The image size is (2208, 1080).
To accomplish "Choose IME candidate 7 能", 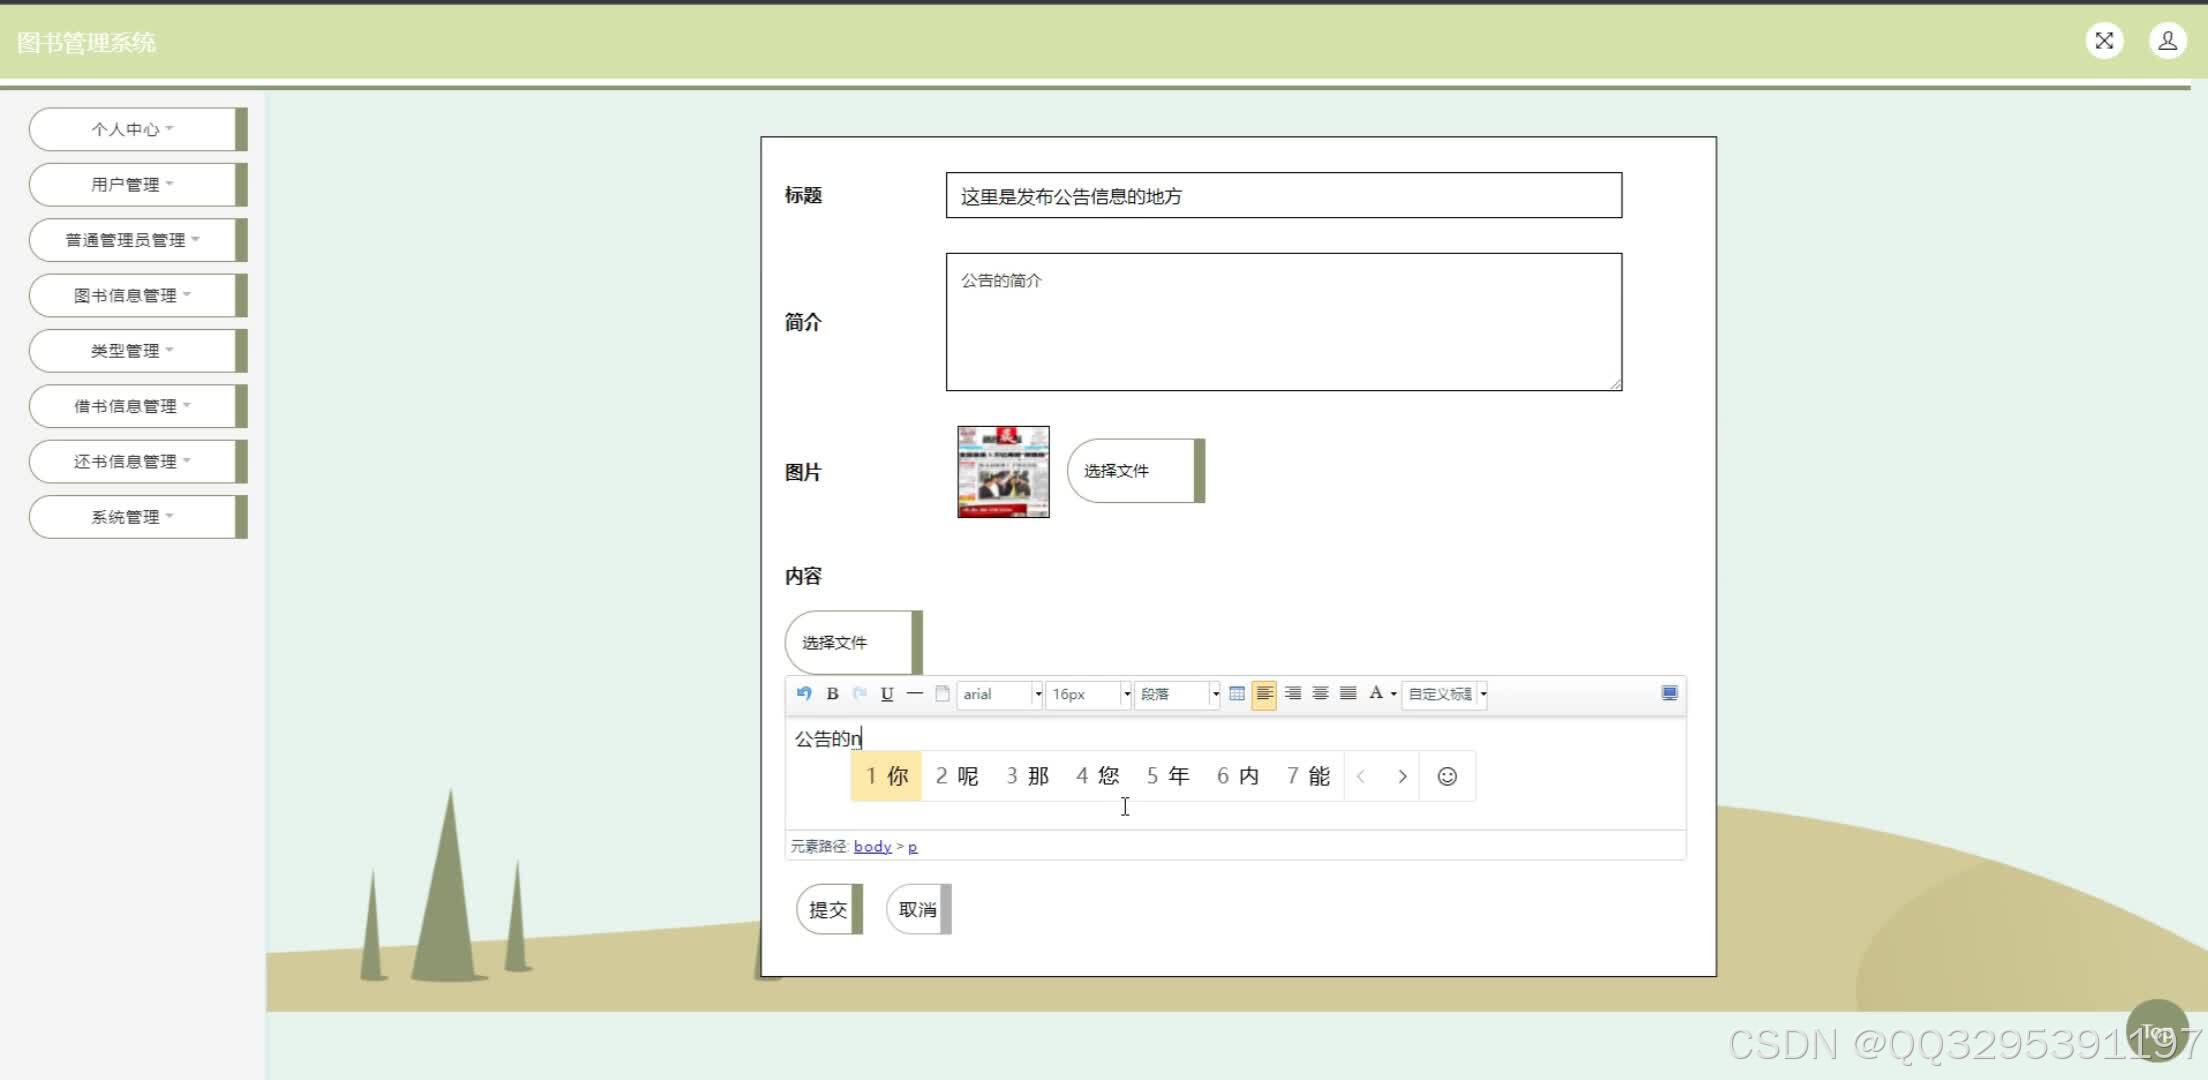I will [x=1308, y=776].
